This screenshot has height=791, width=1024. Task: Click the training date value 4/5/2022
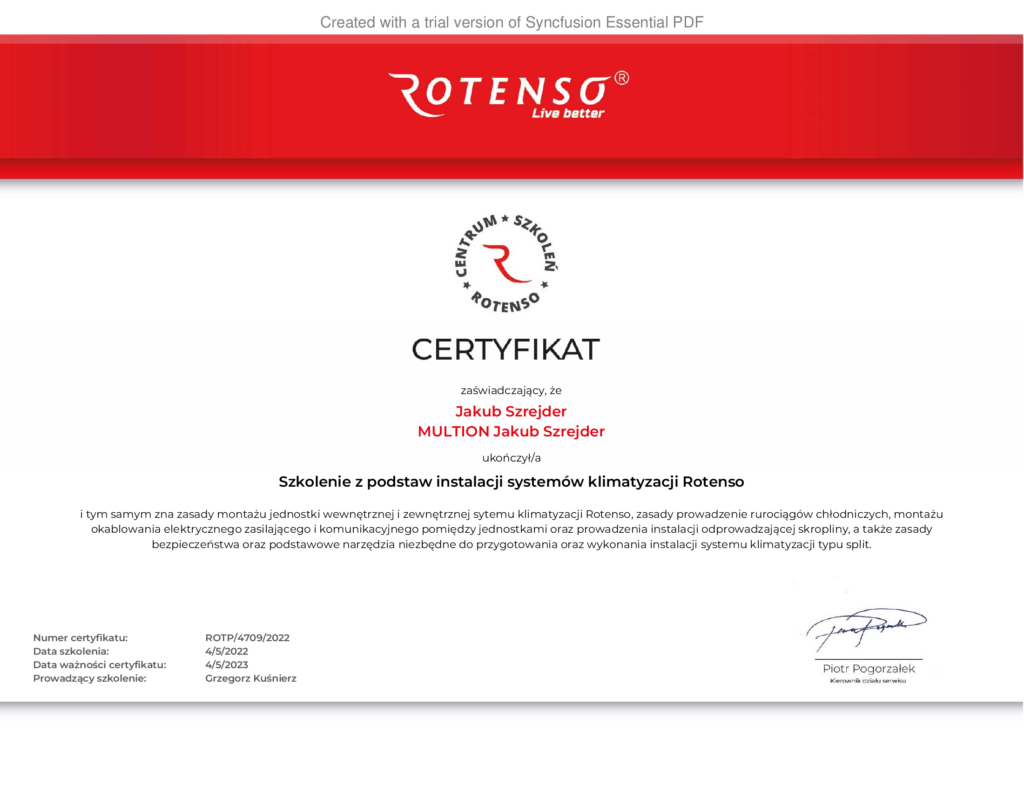point(226,651)
